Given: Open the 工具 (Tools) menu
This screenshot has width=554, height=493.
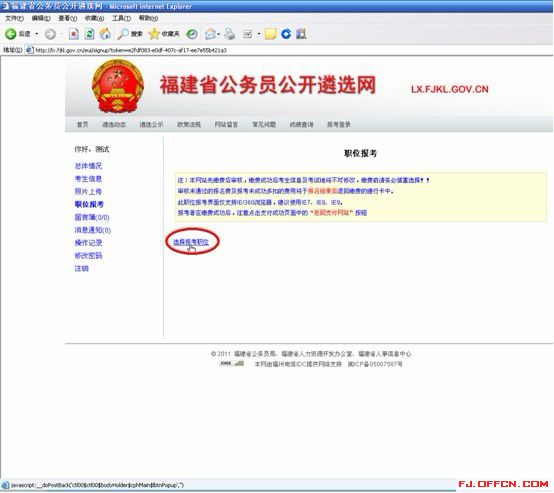Looking at the screenshot, I should 122,18.
